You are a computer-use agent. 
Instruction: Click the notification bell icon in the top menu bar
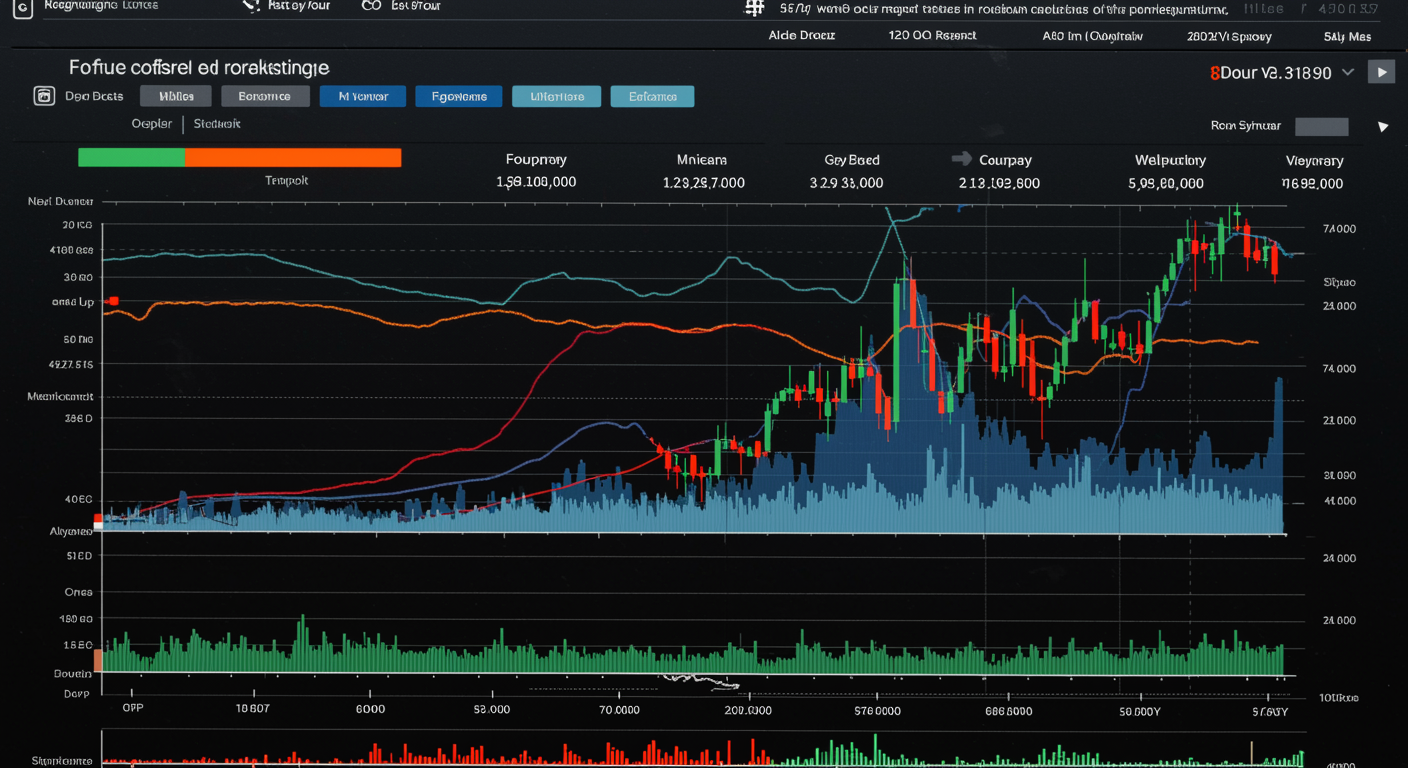249,6
